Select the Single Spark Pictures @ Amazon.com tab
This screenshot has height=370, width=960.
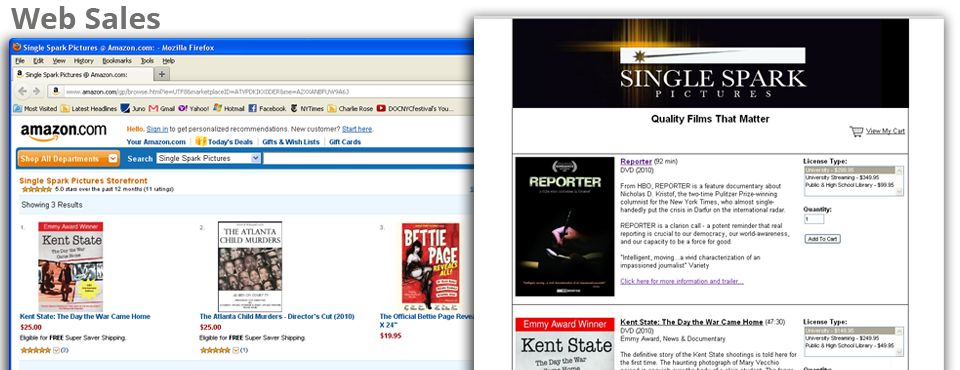pyautogui.click(x=83, y=74)
